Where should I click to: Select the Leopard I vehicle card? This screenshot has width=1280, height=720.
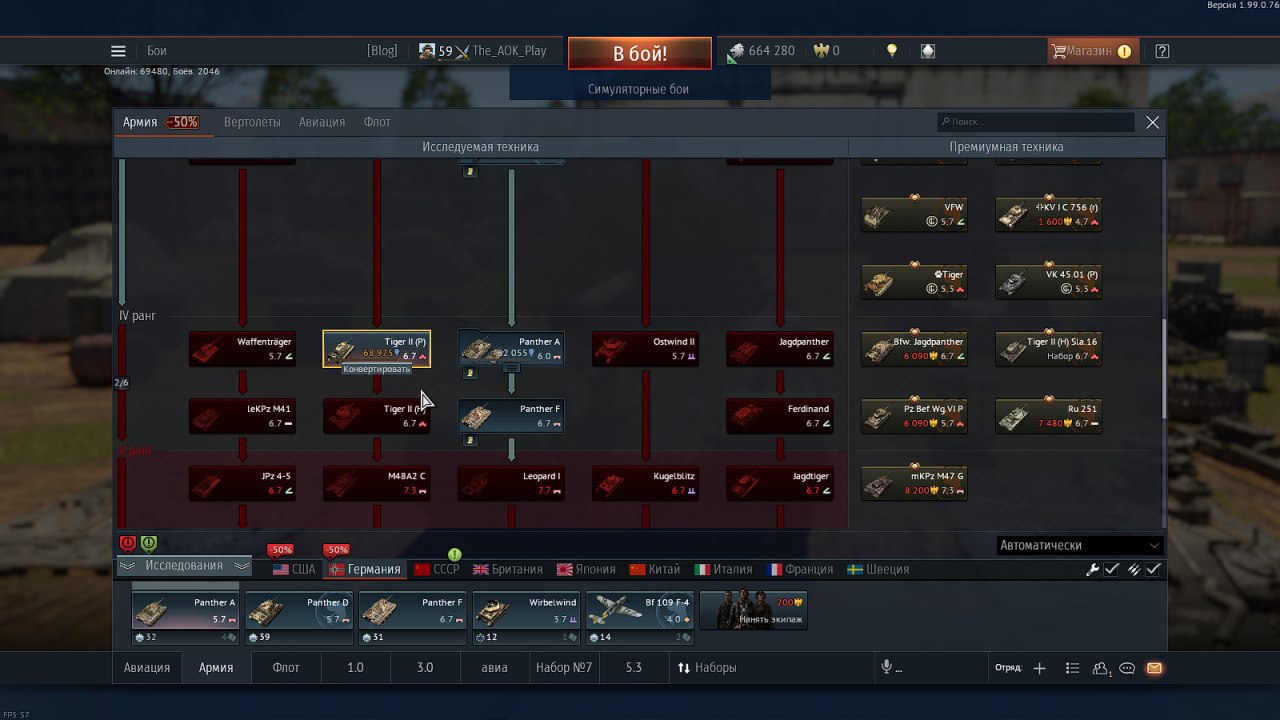click(511, 483)
